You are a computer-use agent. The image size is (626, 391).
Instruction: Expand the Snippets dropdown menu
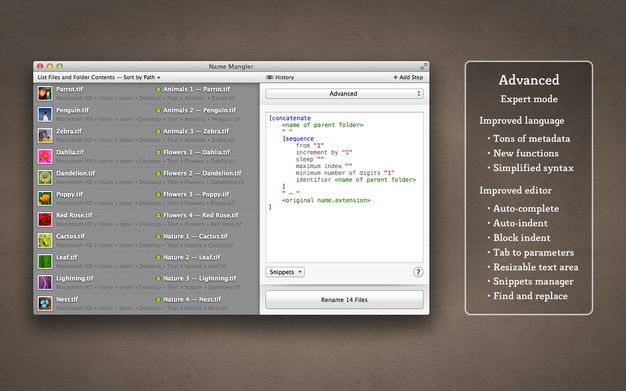click(x=285, y=272)
